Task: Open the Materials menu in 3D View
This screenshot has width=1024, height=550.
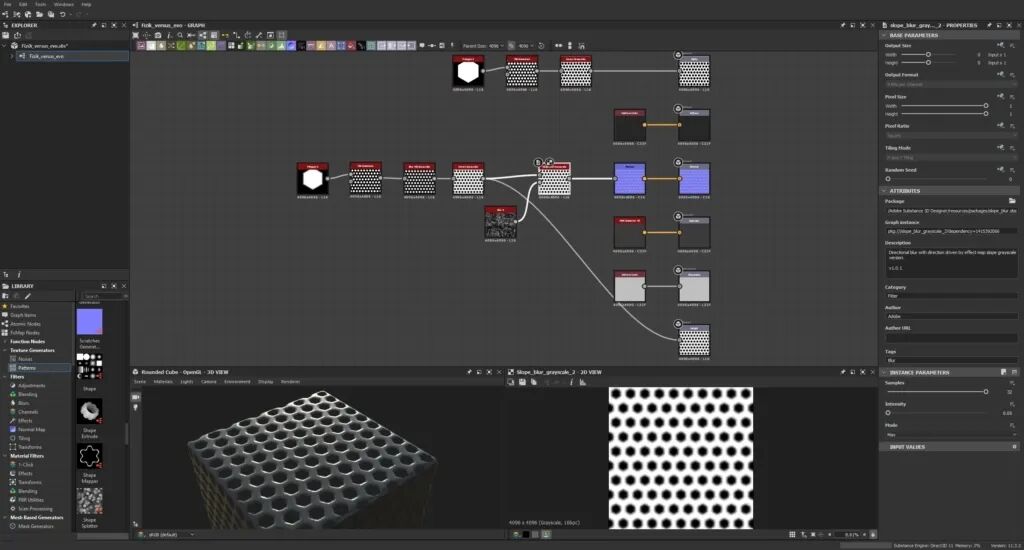Action: (163, 381)
